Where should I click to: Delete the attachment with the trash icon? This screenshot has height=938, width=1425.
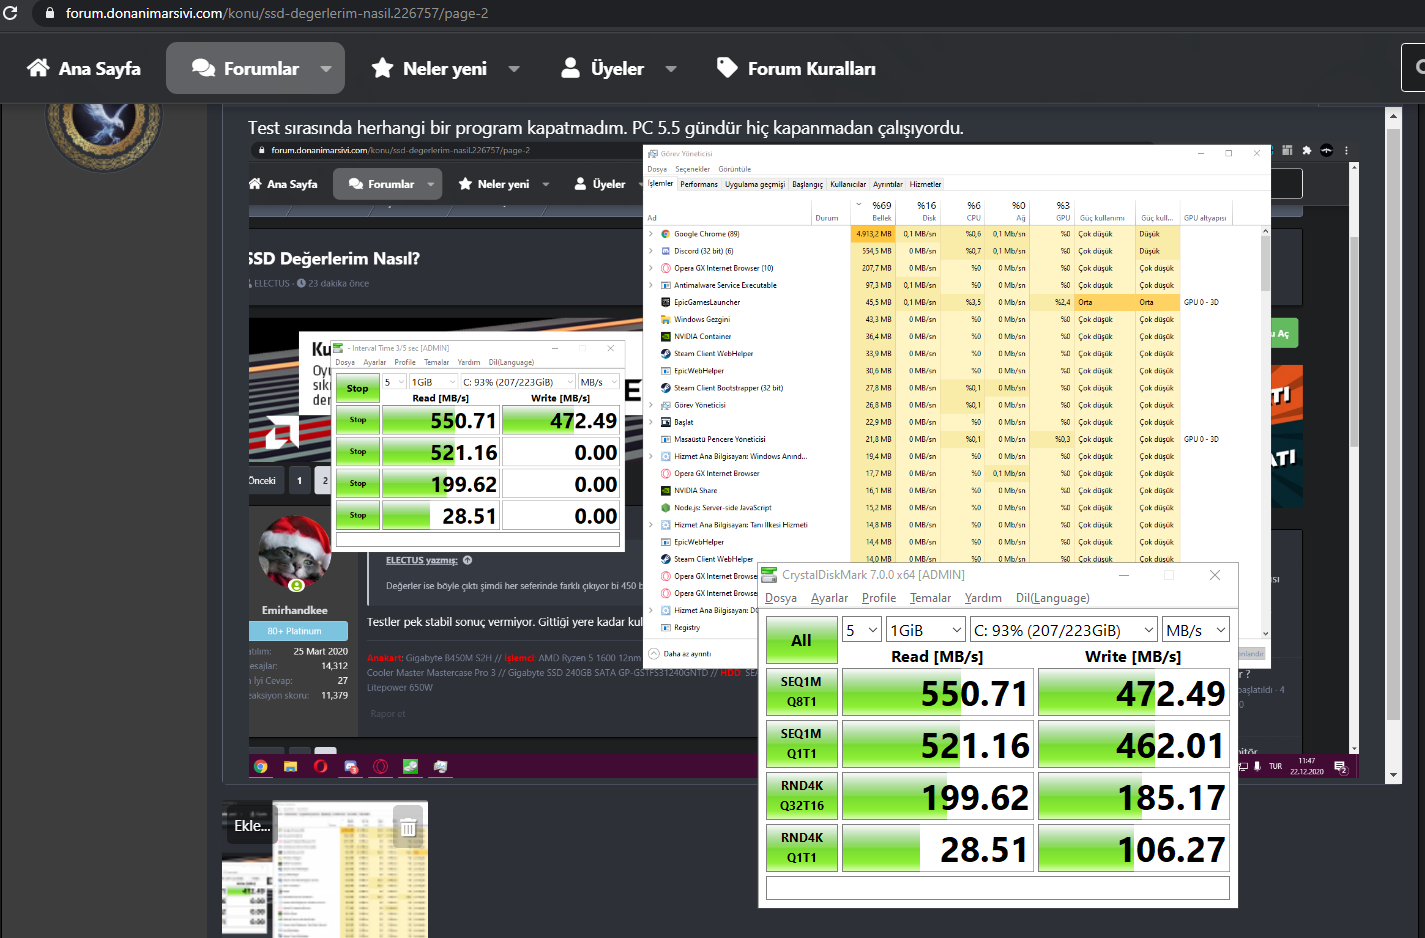coord(408,827)
